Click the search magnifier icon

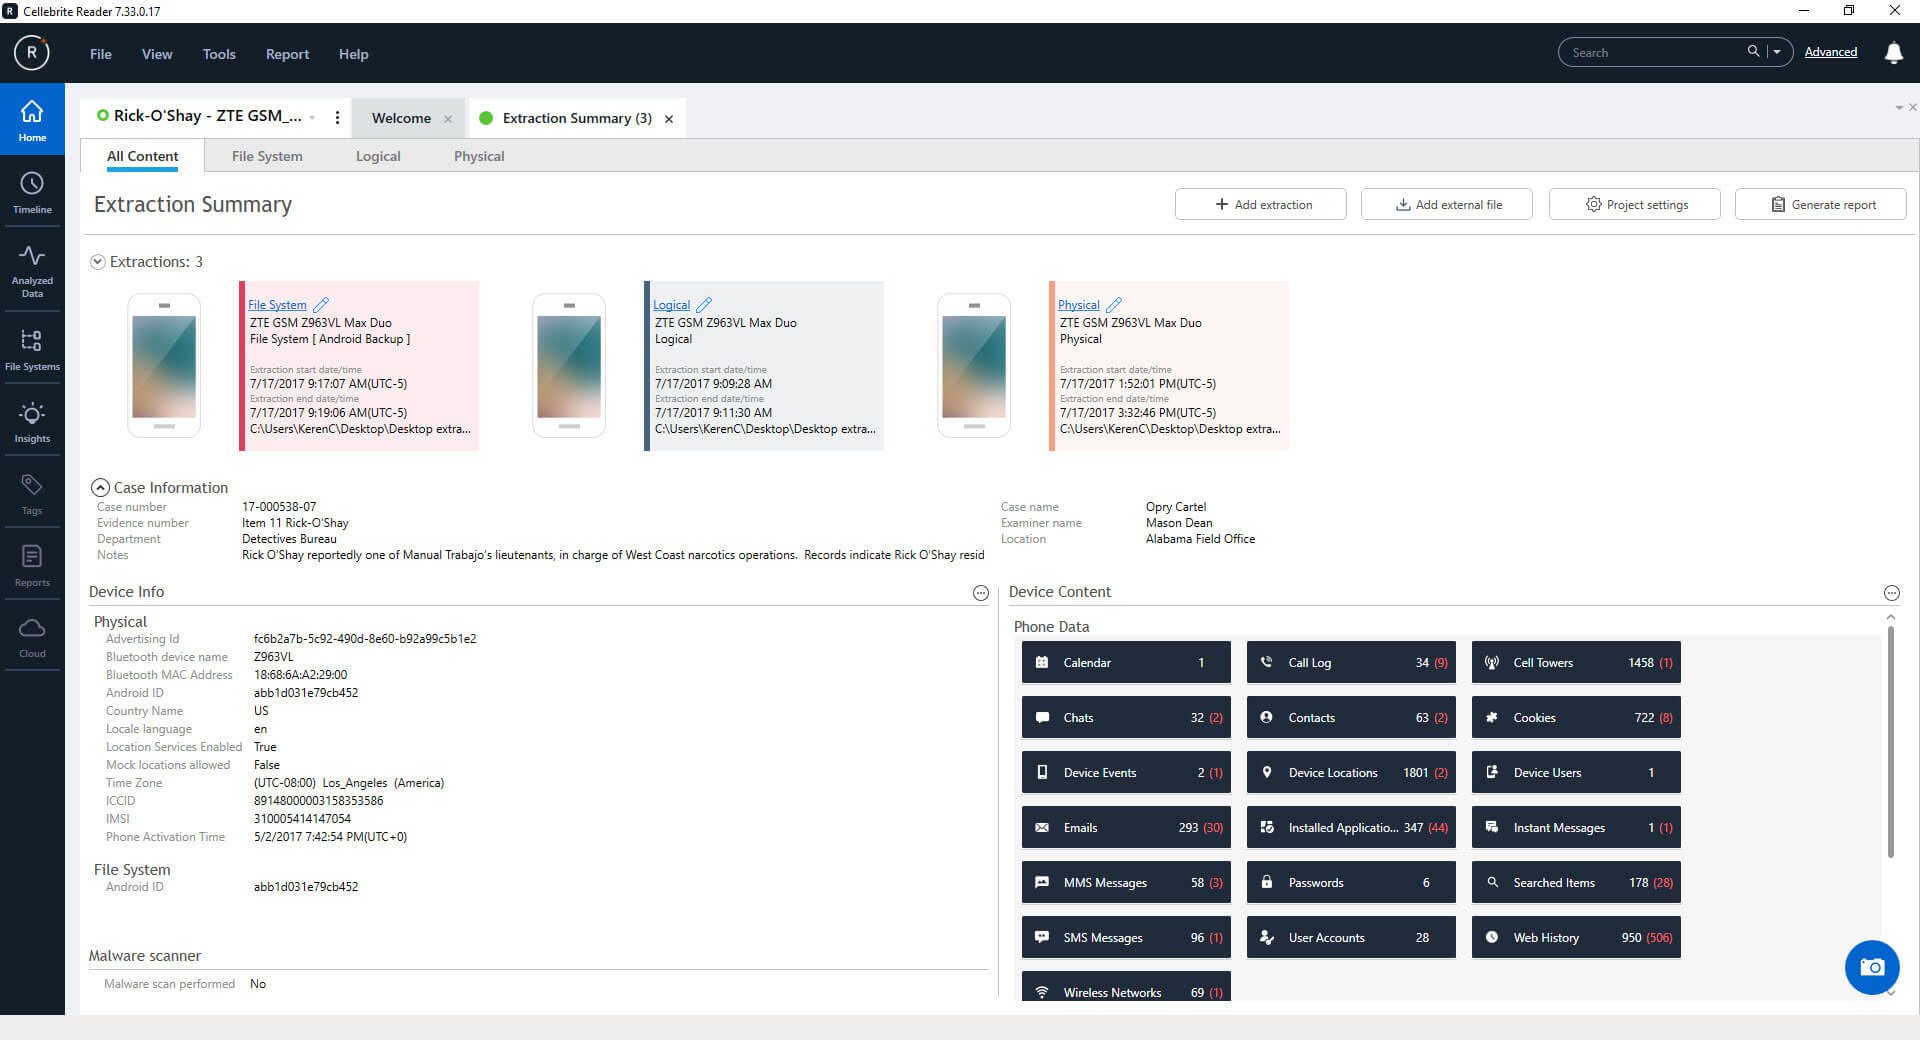1753,52
